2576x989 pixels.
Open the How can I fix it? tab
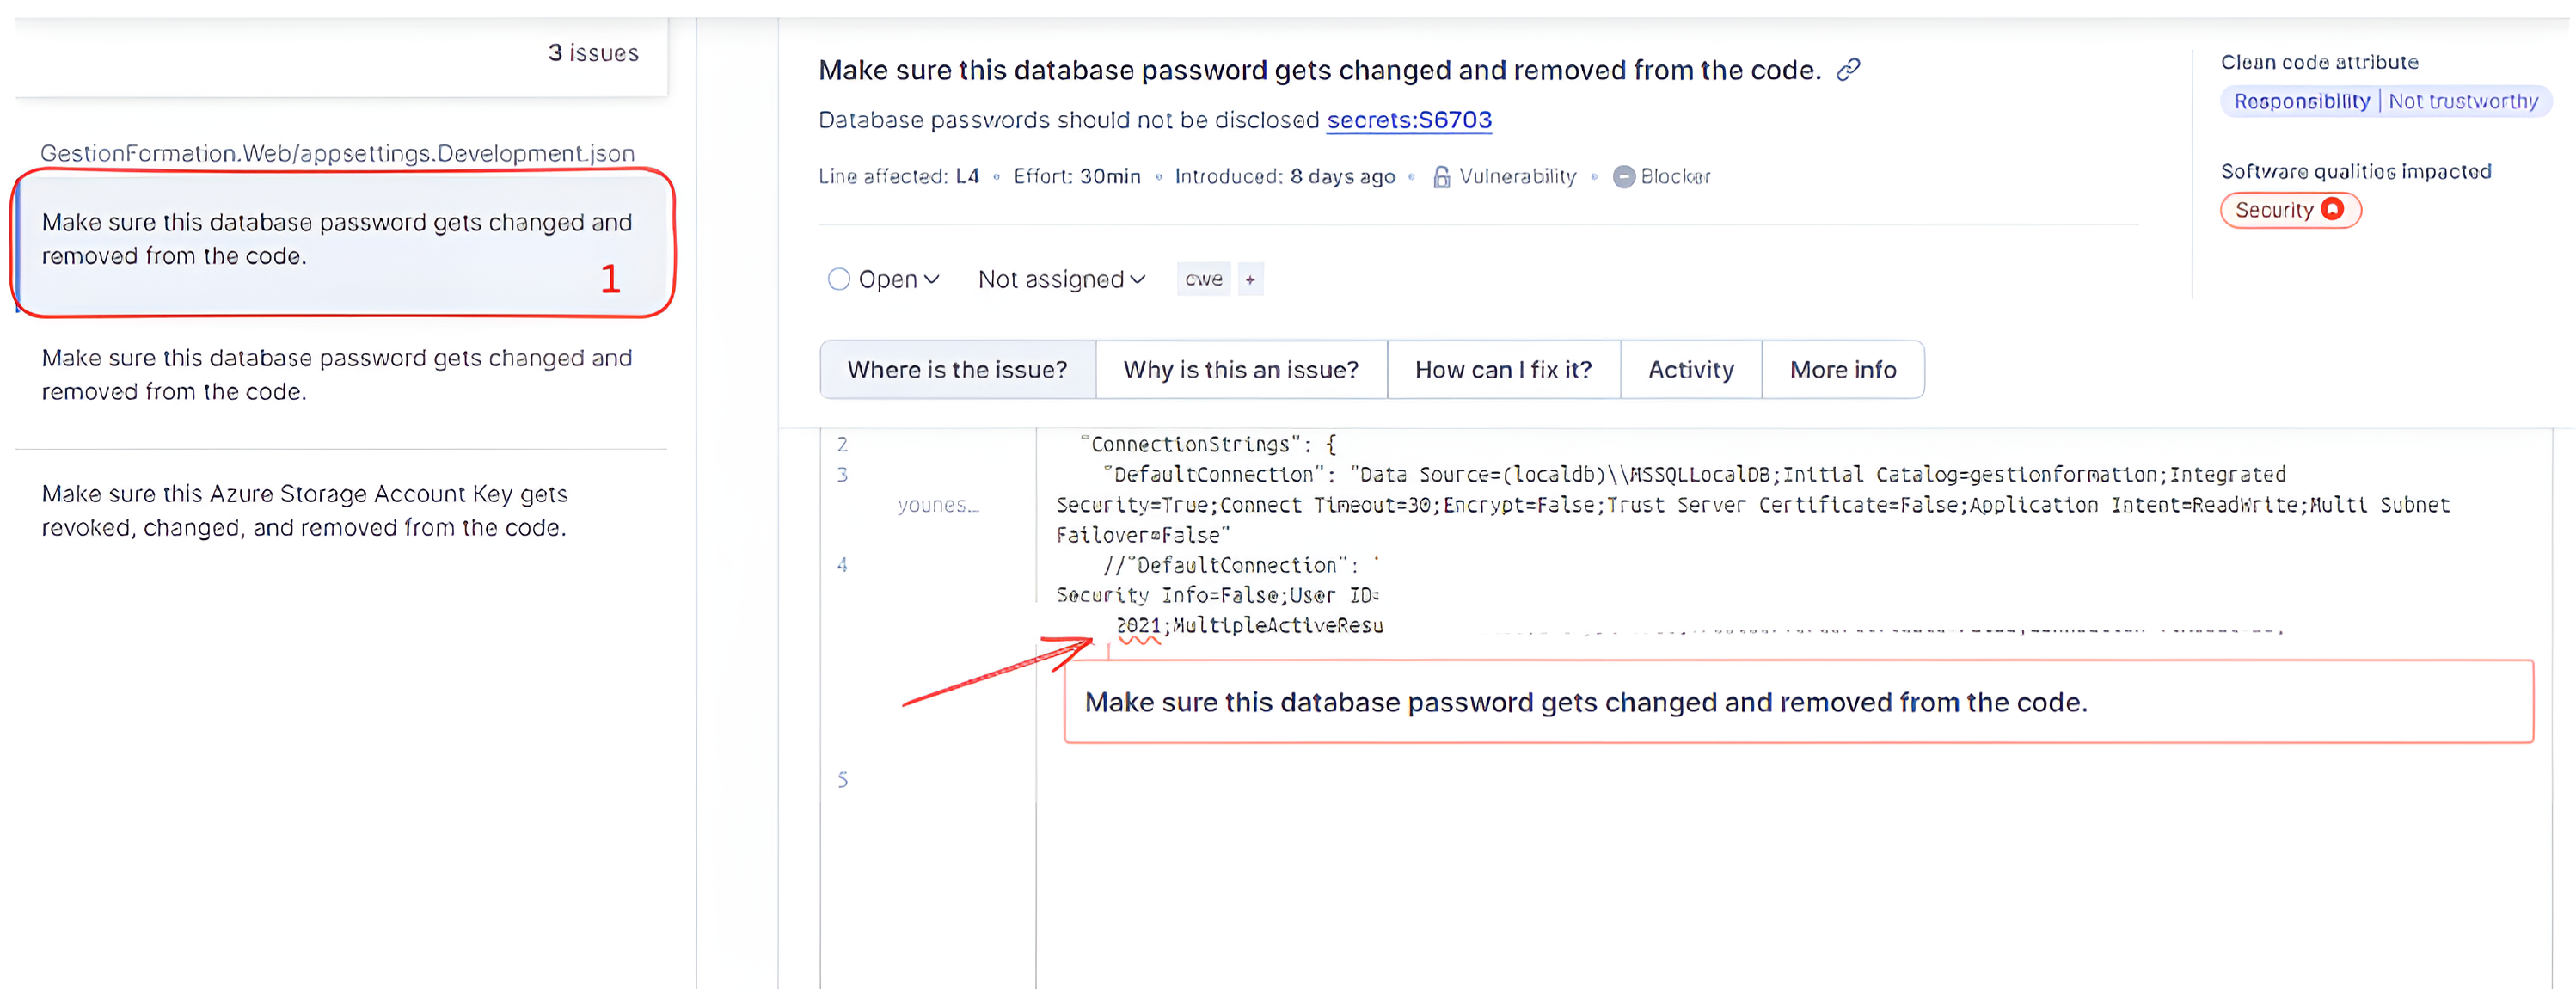(1502, 370)
